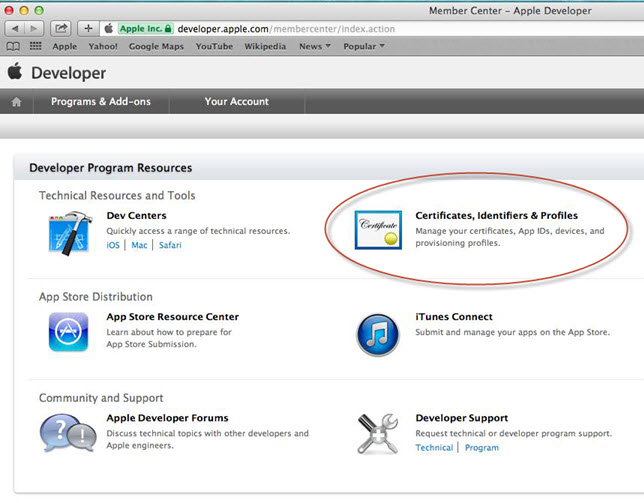Click the Dev Centers Xcode hammer icon
Viewport: 644px width, 503px height.
[x=70, y=232]
